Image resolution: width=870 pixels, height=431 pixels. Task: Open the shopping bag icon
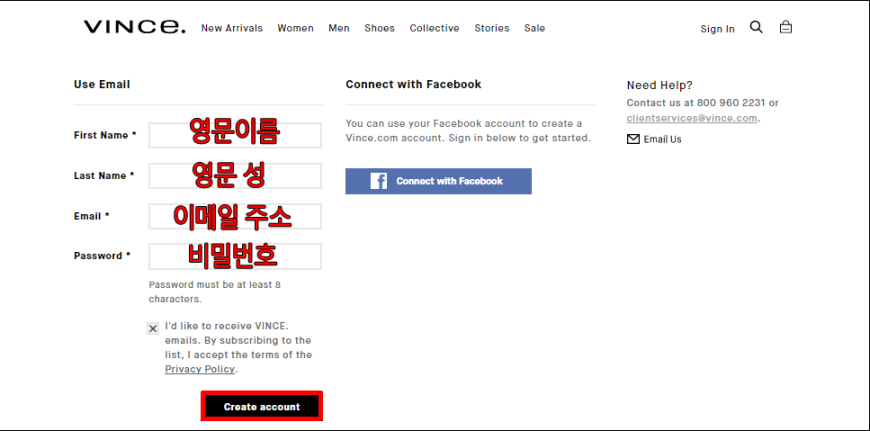[786, 27]
